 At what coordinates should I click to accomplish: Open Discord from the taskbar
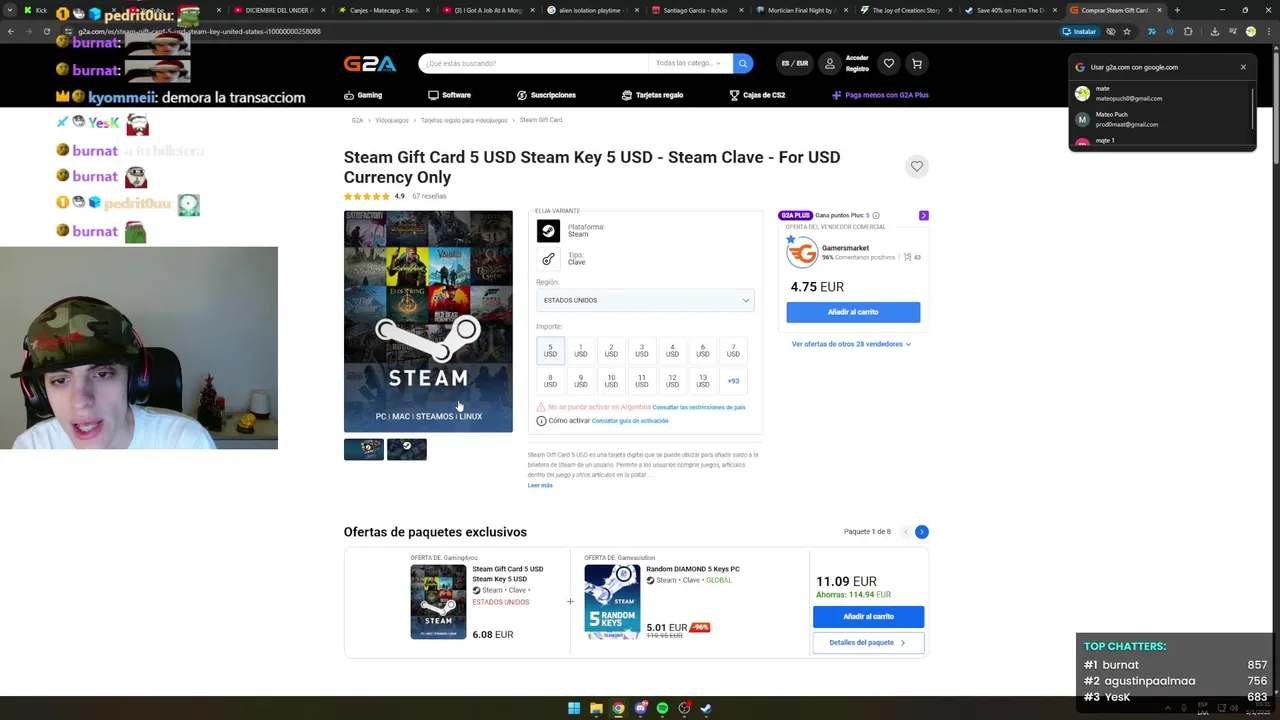point(641,708)
